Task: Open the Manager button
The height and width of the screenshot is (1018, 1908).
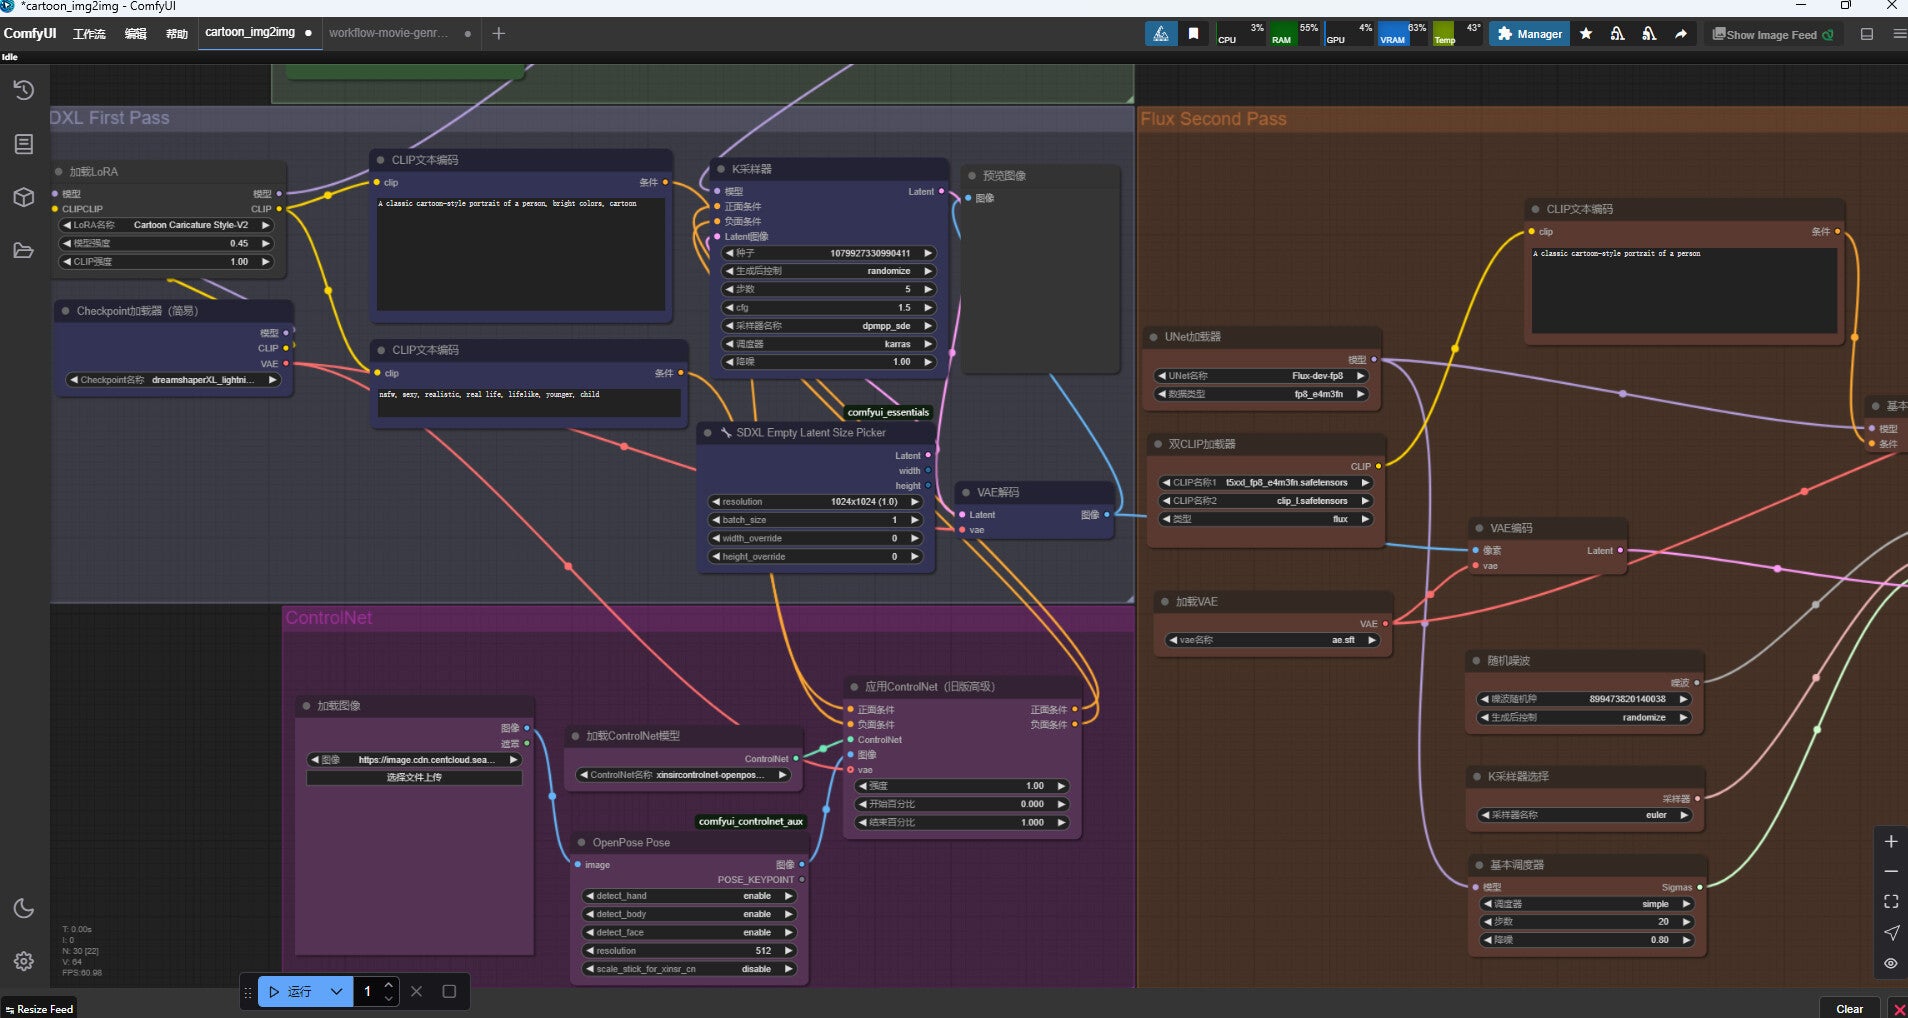Action: [1529, 34]
